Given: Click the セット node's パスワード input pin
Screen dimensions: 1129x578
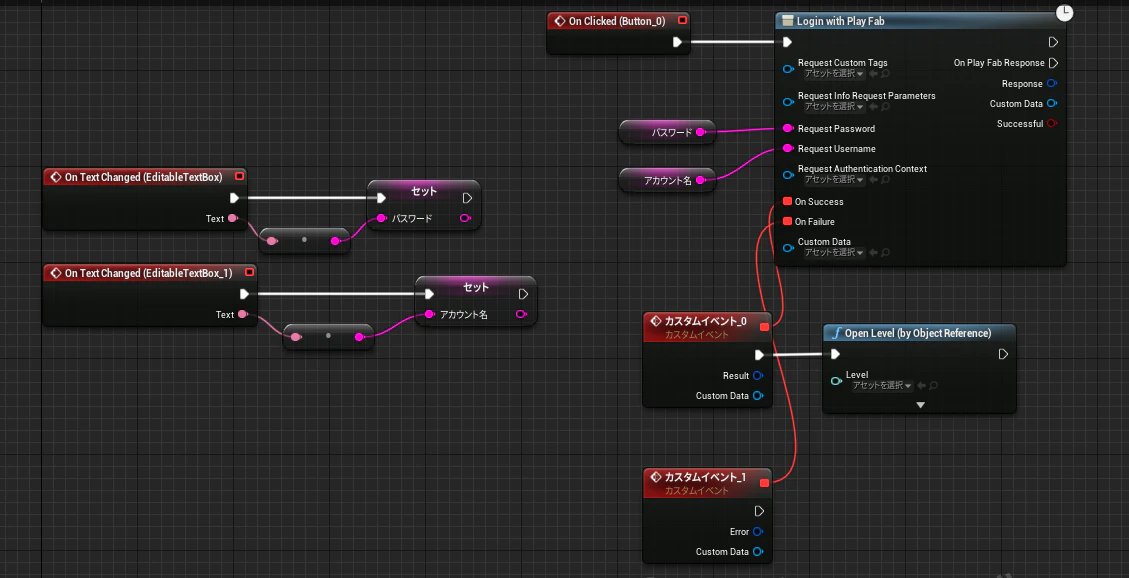Looking at the screenshot, I should pyautogui.click(x=382, y=218).
